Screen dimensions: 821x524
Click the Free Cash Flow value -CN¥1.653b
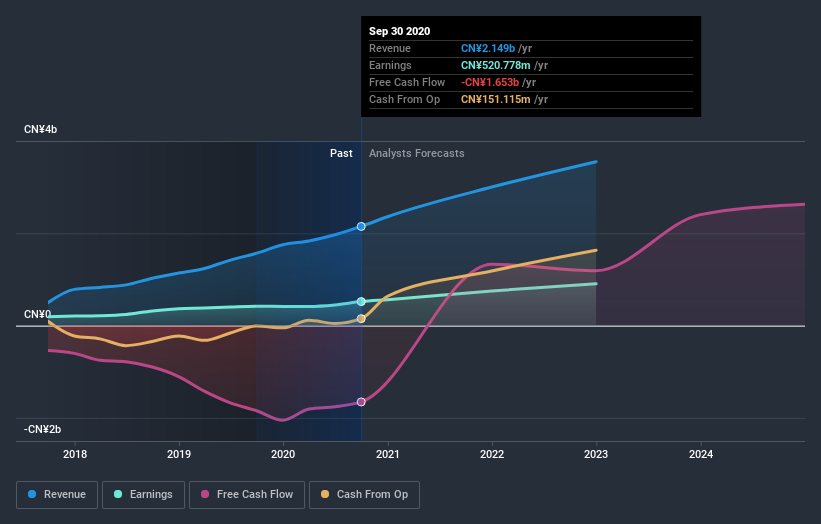pos(490,82)
